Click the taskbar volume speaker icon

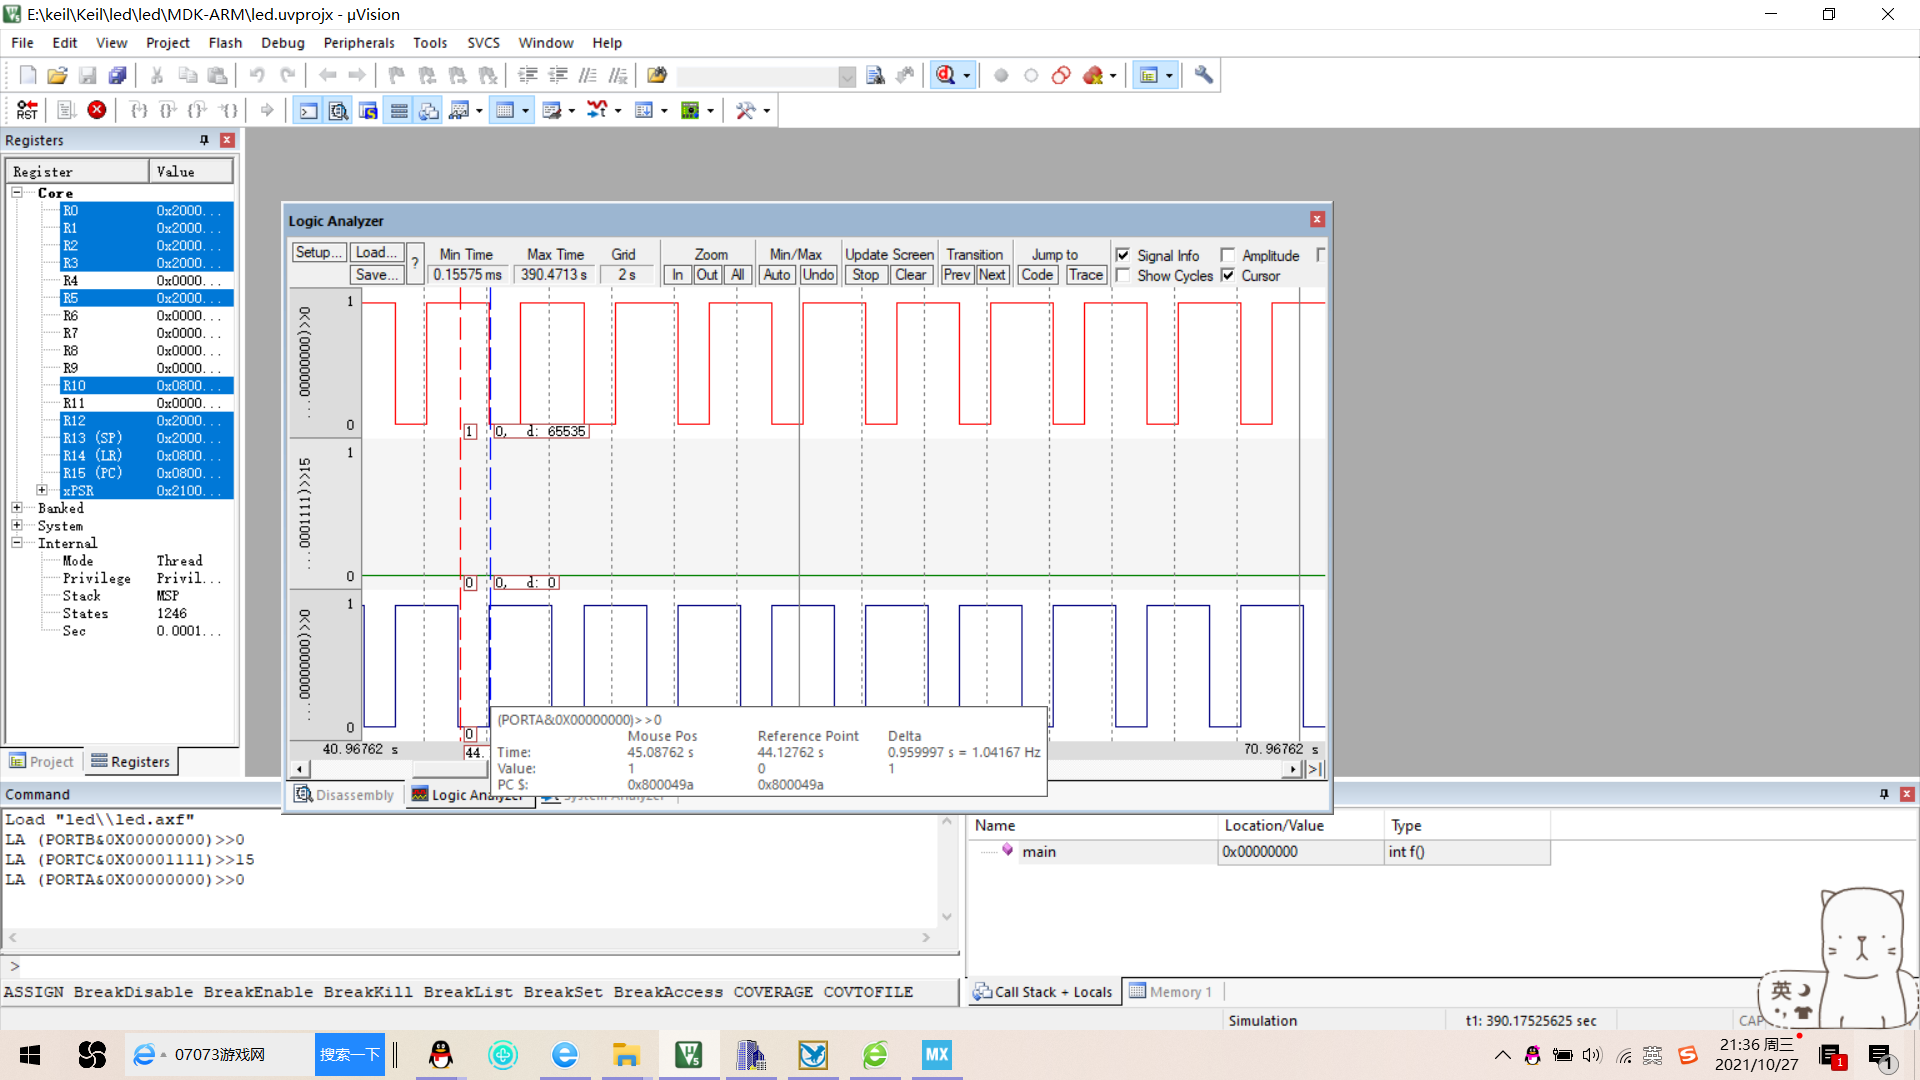click(x=1592, y=1055)
